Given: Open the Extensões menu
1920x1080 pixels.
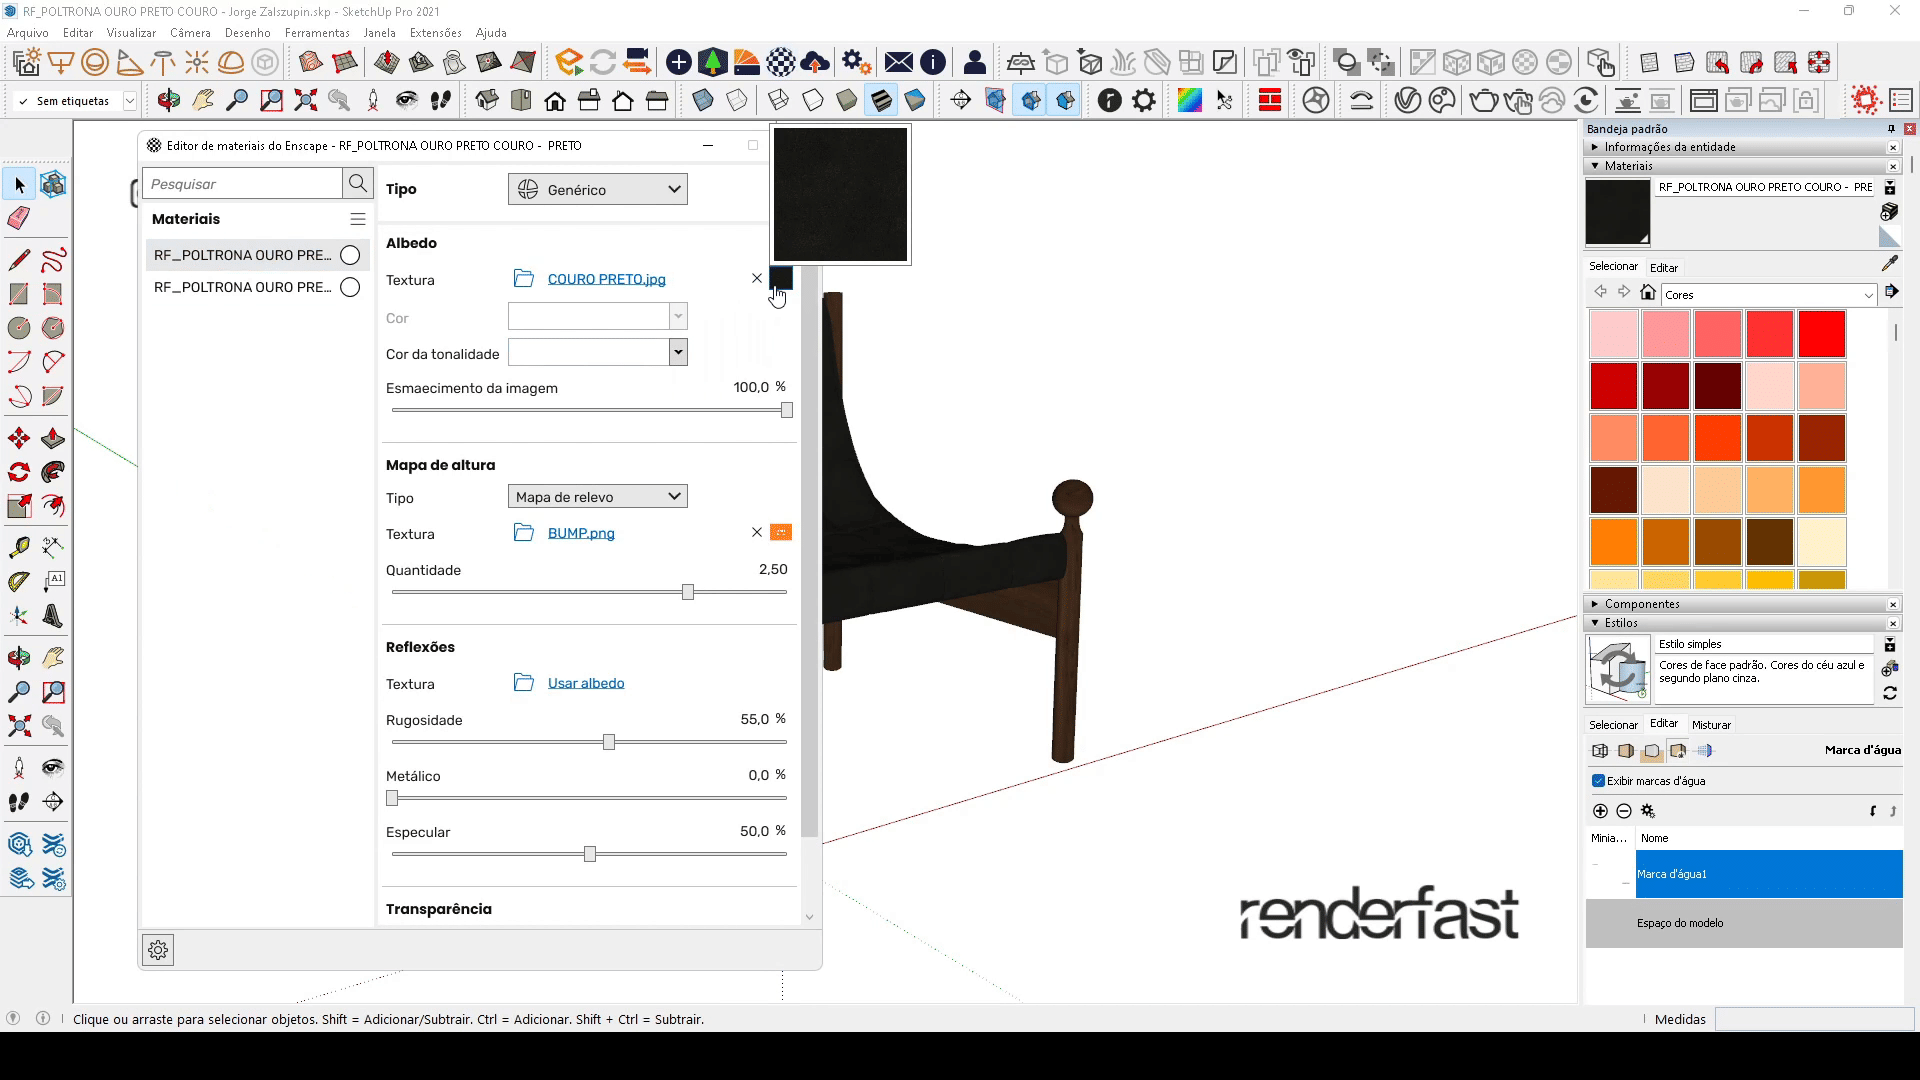Looking at the screenshot, I should pos(435,33).
